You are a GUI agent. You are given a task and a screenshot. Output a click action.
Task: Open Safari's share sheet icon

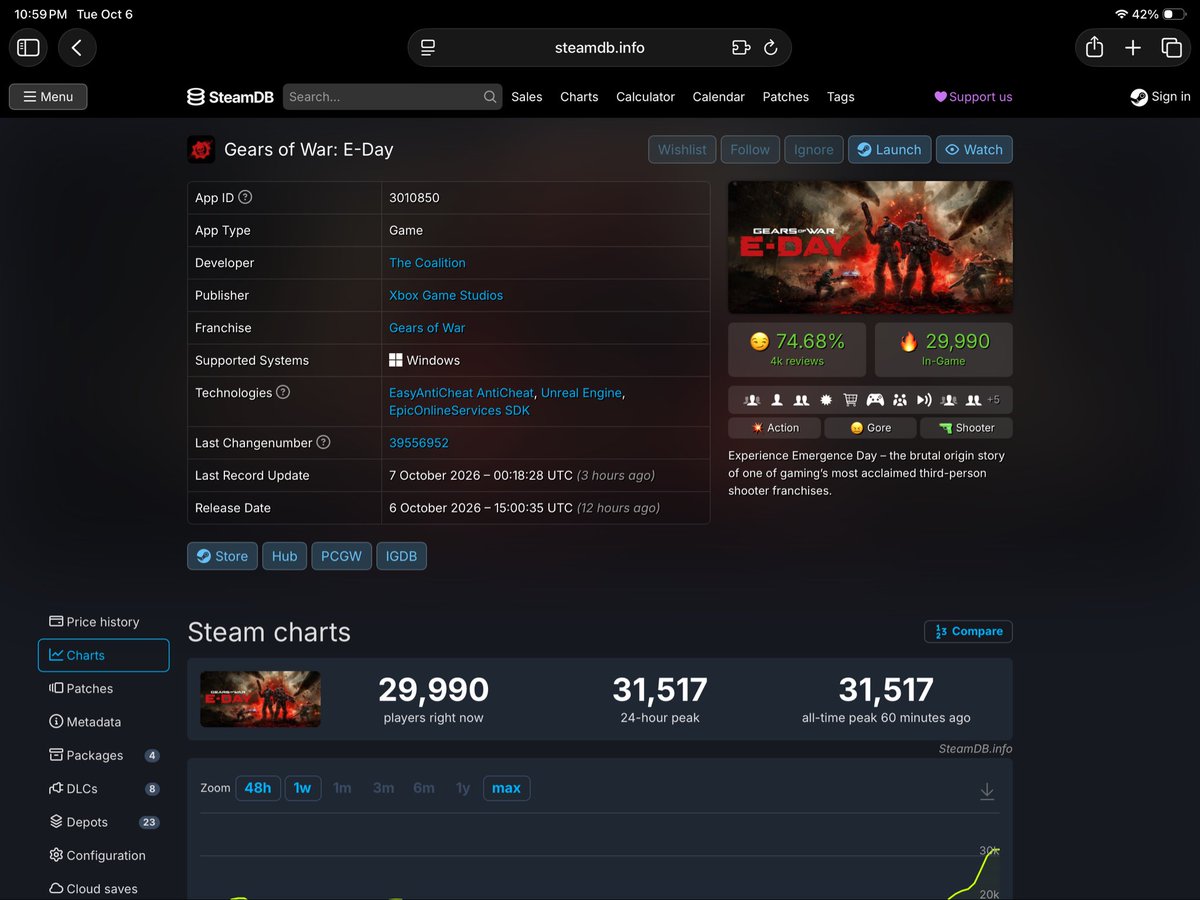tap(1094, 47)
